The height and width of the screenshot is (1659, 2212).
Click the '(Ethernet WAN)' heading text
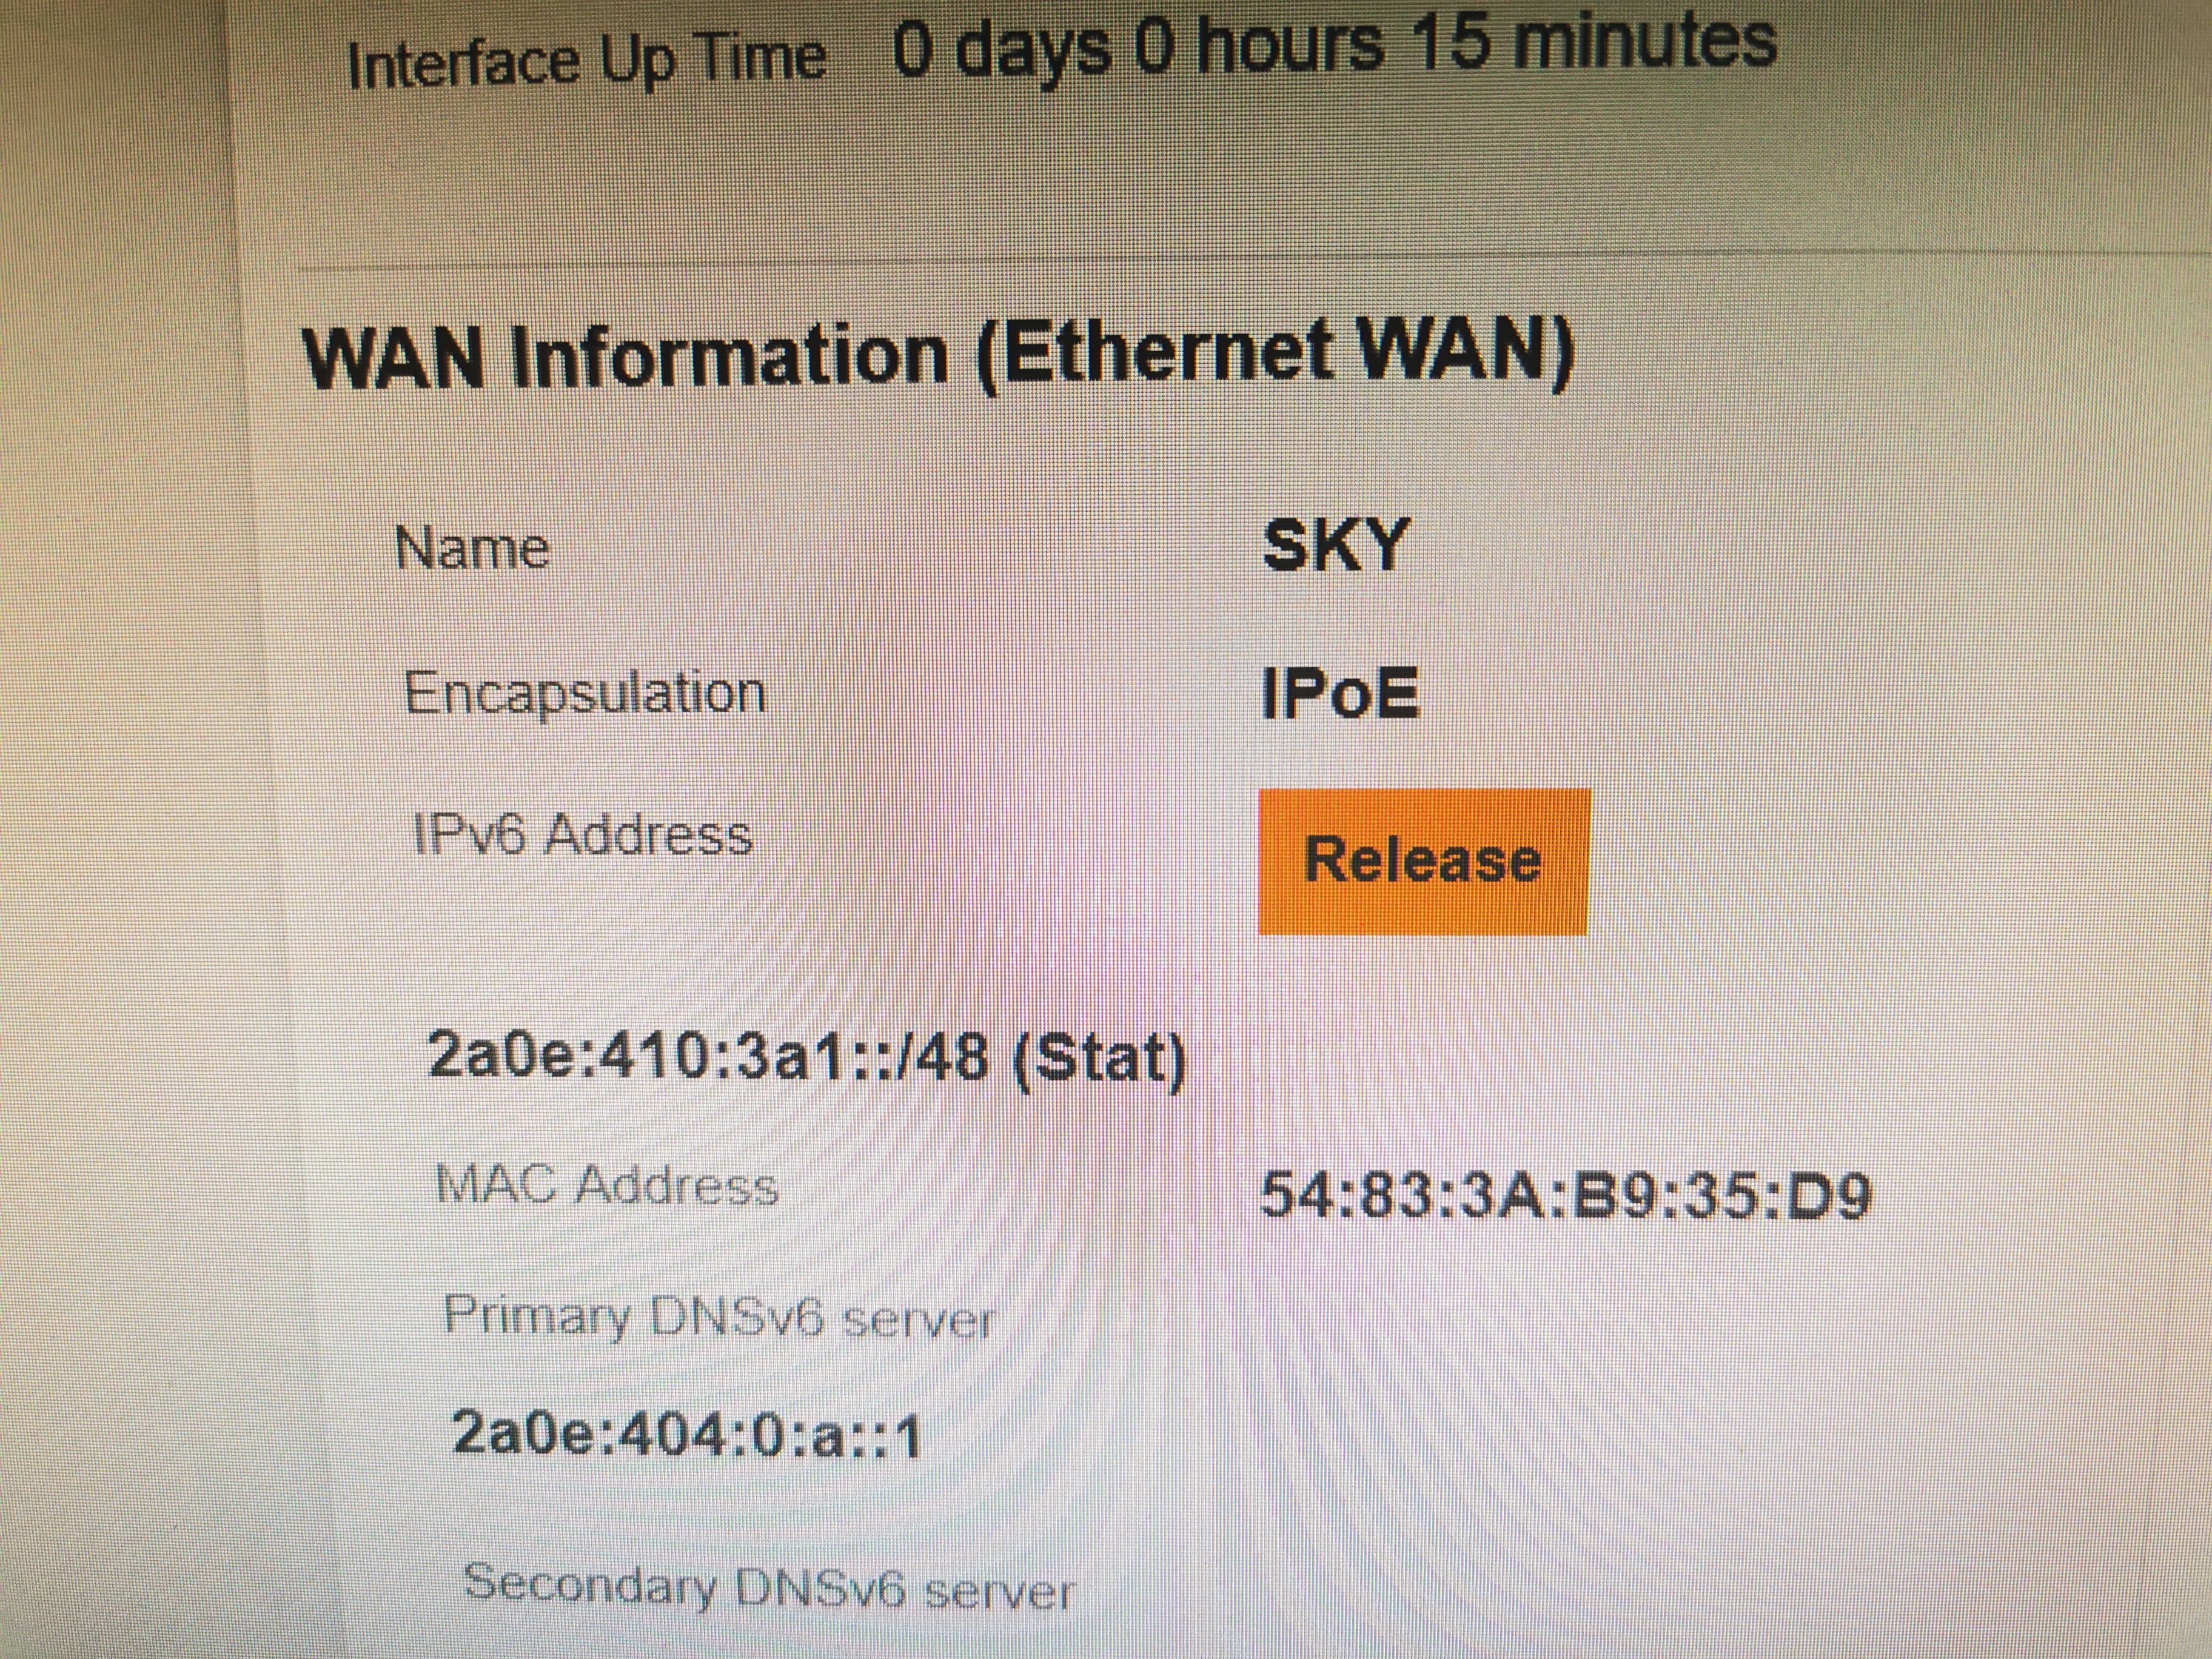pos(1273,352)
